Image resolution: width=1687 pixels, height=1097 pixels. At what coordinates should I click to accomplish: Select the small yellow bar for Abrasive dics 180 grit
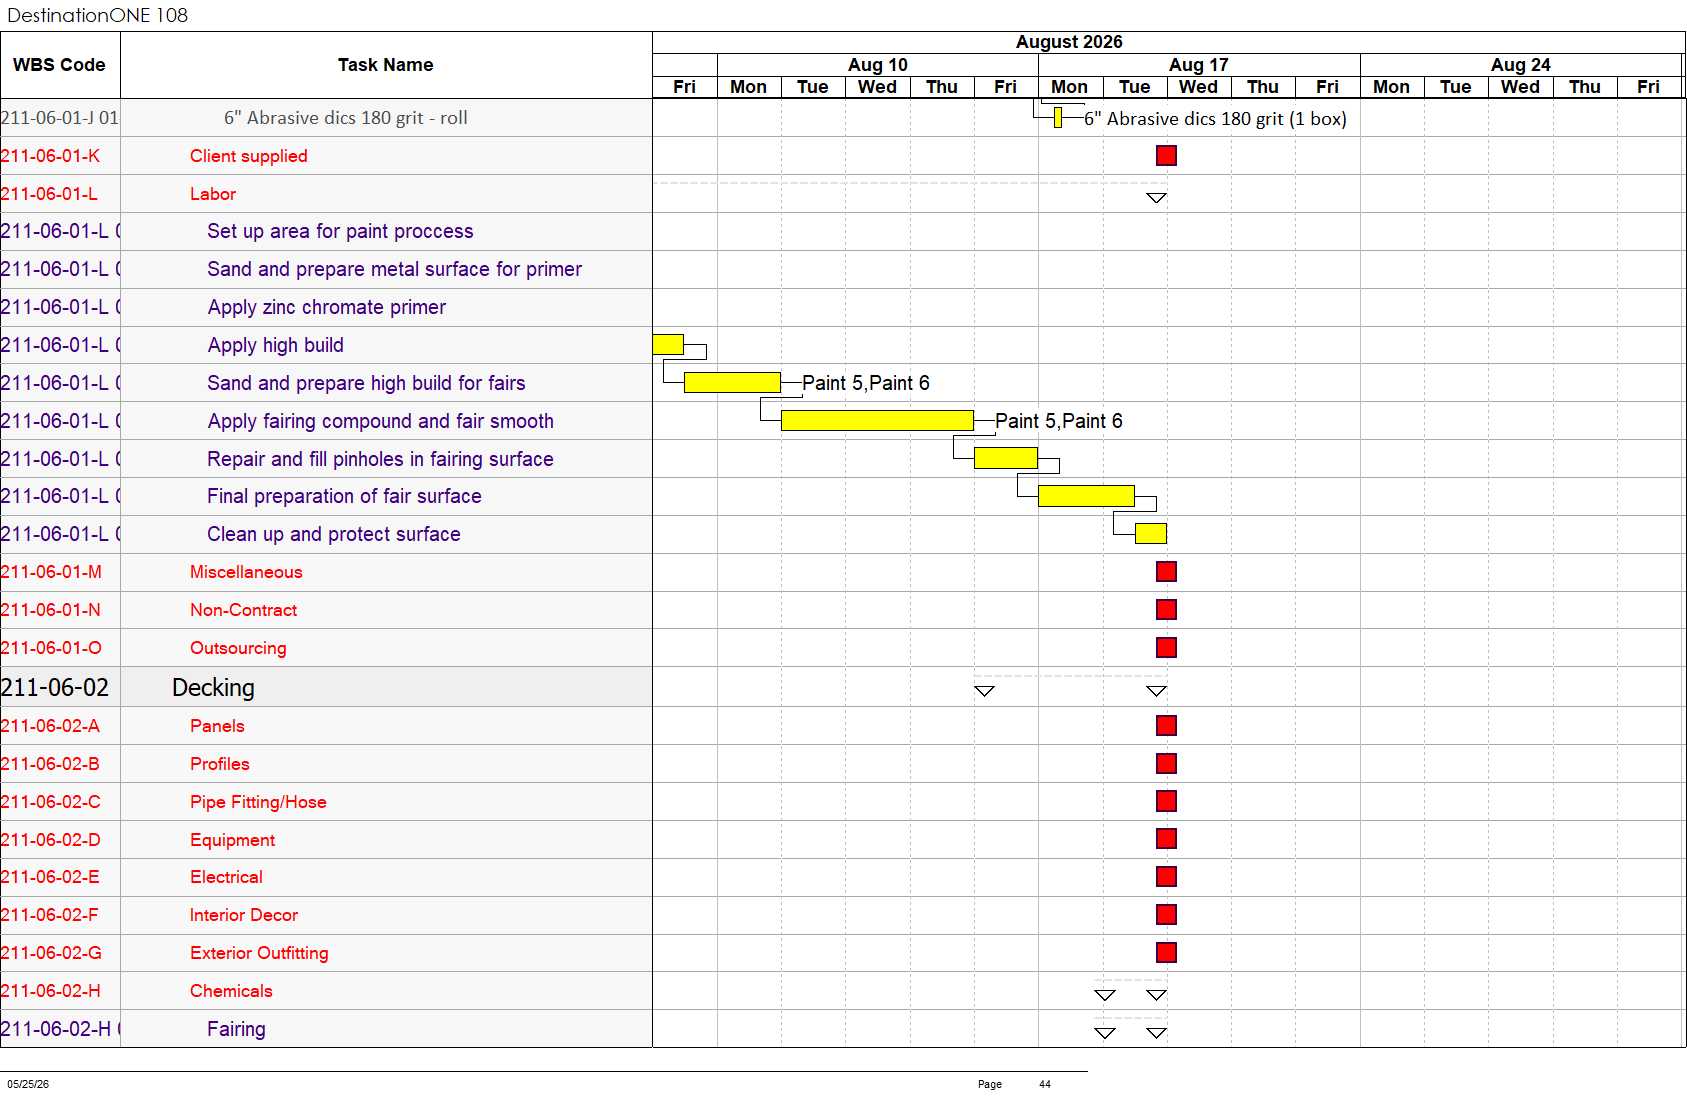pyautogui.click(x=1058, y=118)
